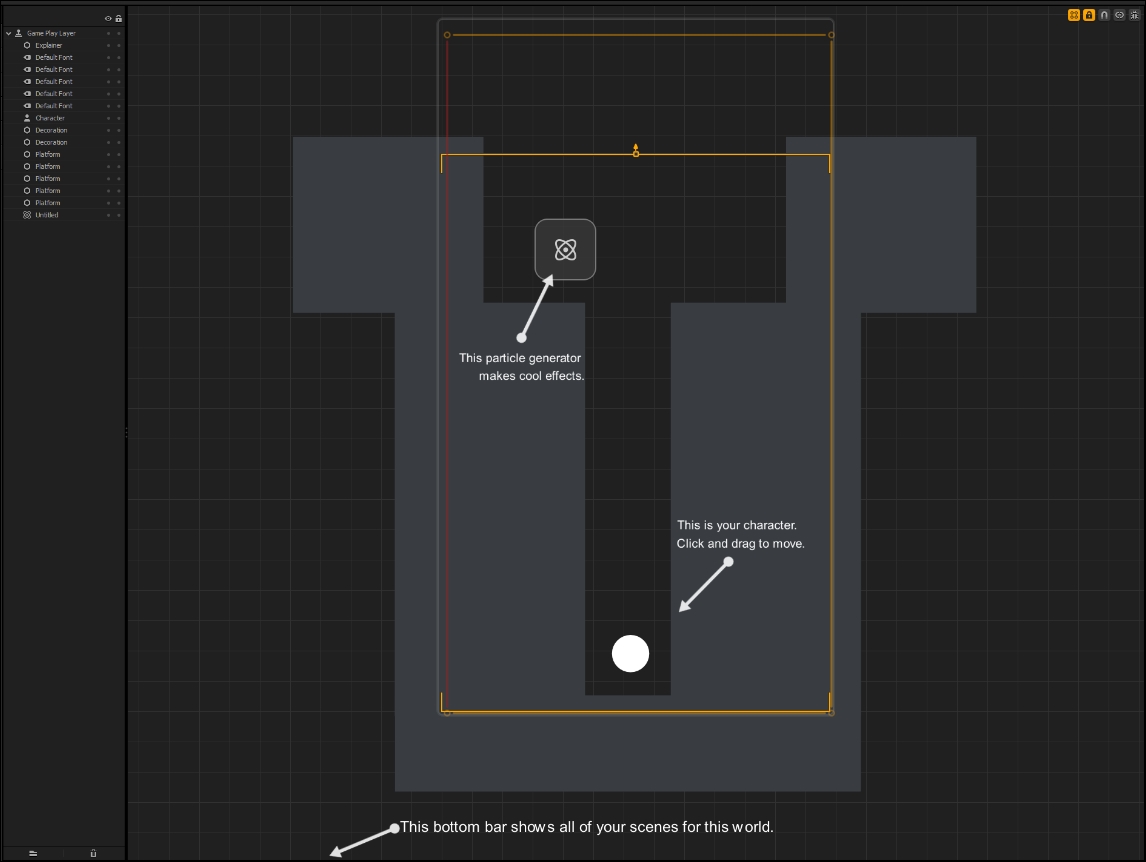Click the orange particle mode button in the top-right
Viewport: 1146px width, 862px height.
click(x=1074, y=15)
